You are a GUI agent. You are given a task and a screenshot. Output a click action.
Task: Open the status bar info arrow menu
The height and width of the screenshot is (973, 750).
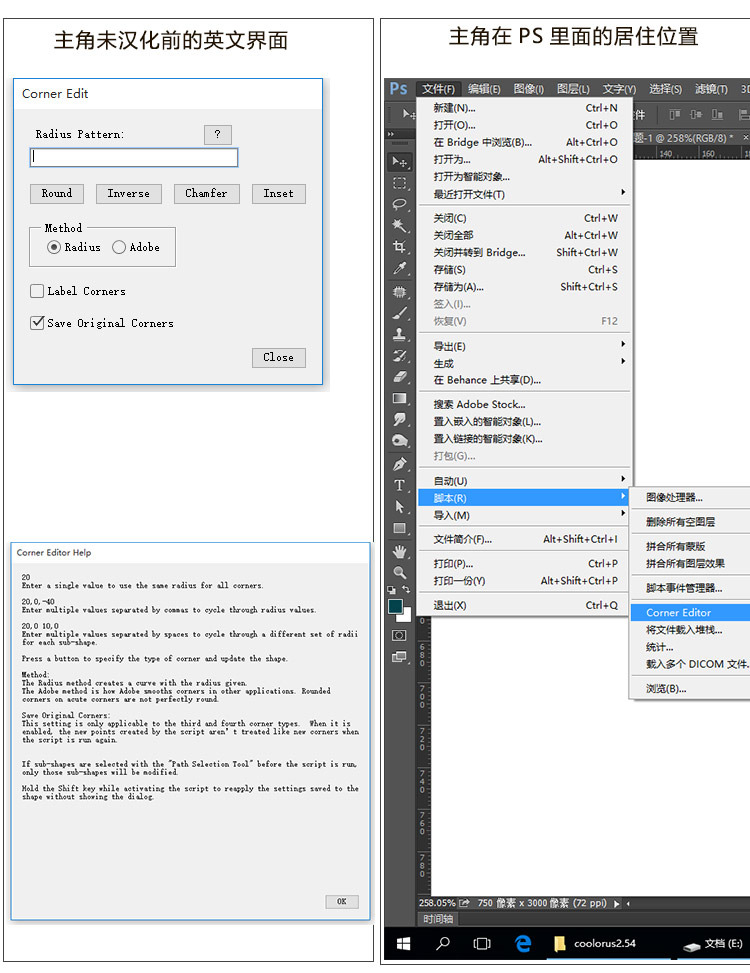(x=616, y=904)
